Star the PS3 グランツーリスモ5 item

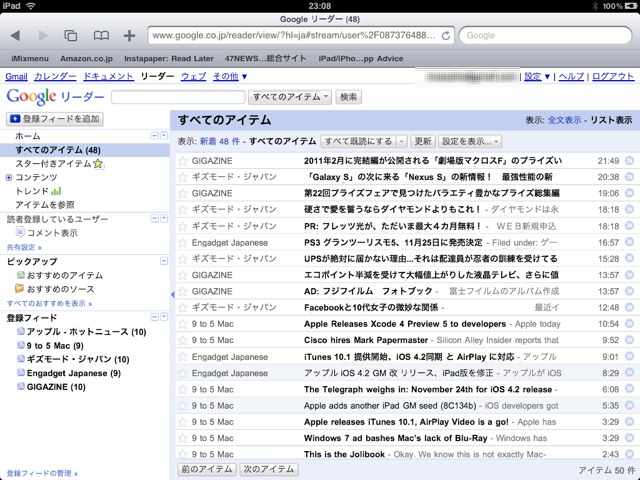click(182, 243)
